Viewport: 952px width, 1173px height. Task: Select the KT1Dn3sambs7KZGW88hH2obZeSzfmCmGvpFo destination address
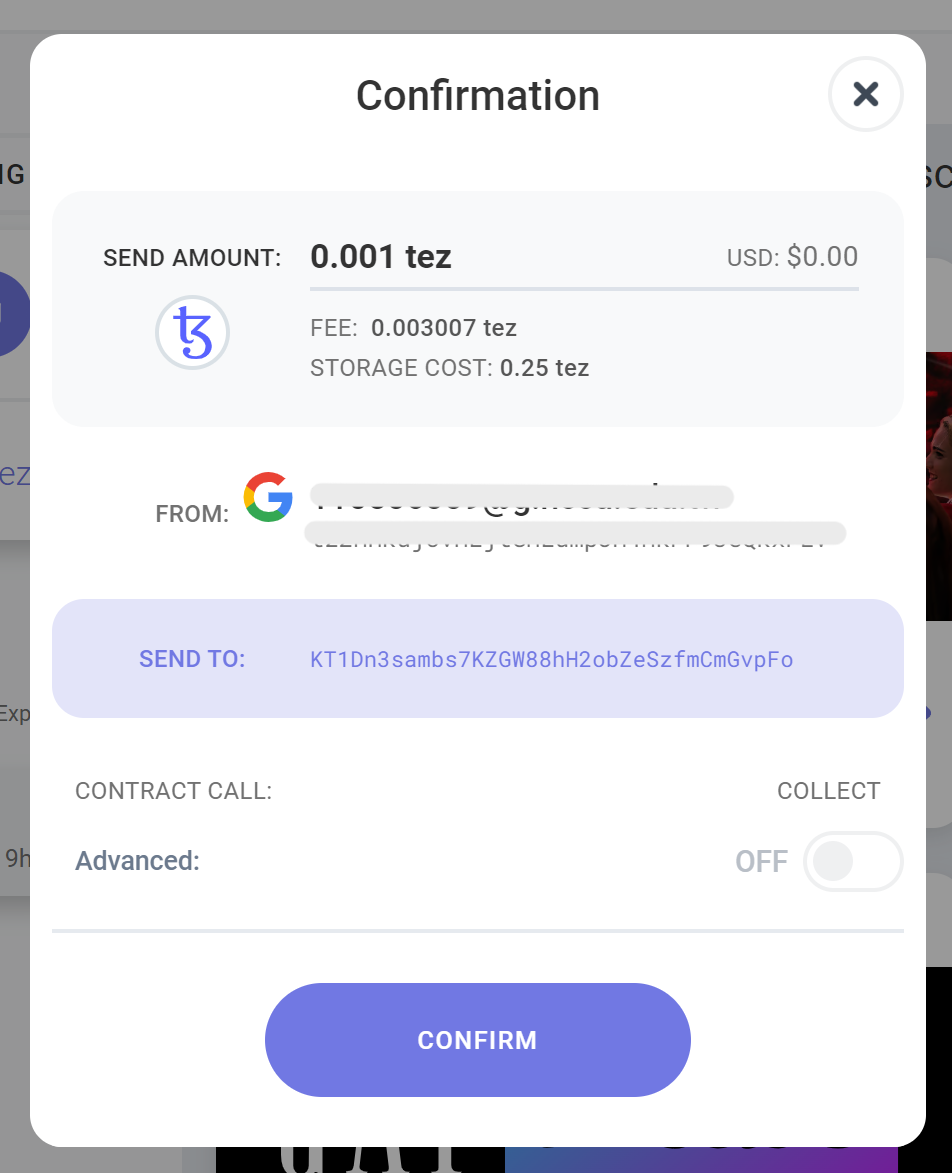[551, 659]
